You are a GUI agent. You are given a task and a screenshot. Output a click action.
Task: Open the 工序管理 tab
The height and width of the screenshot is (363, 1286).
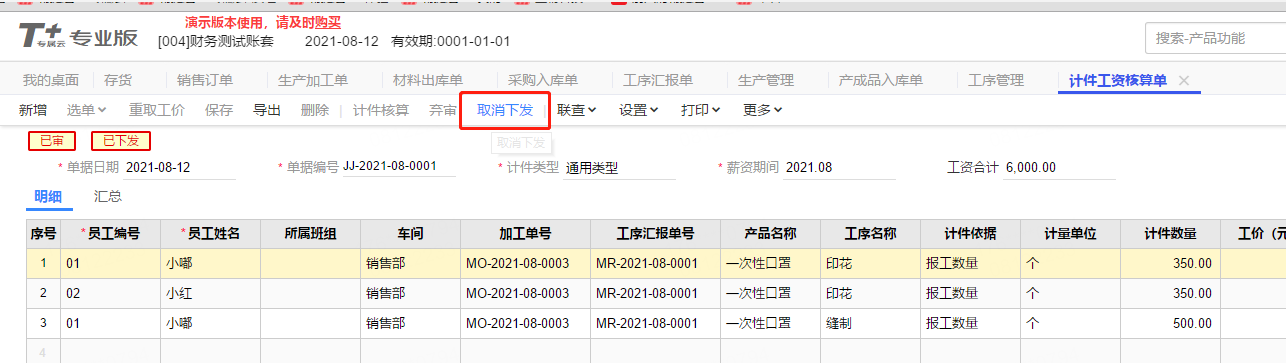point(996,80)
